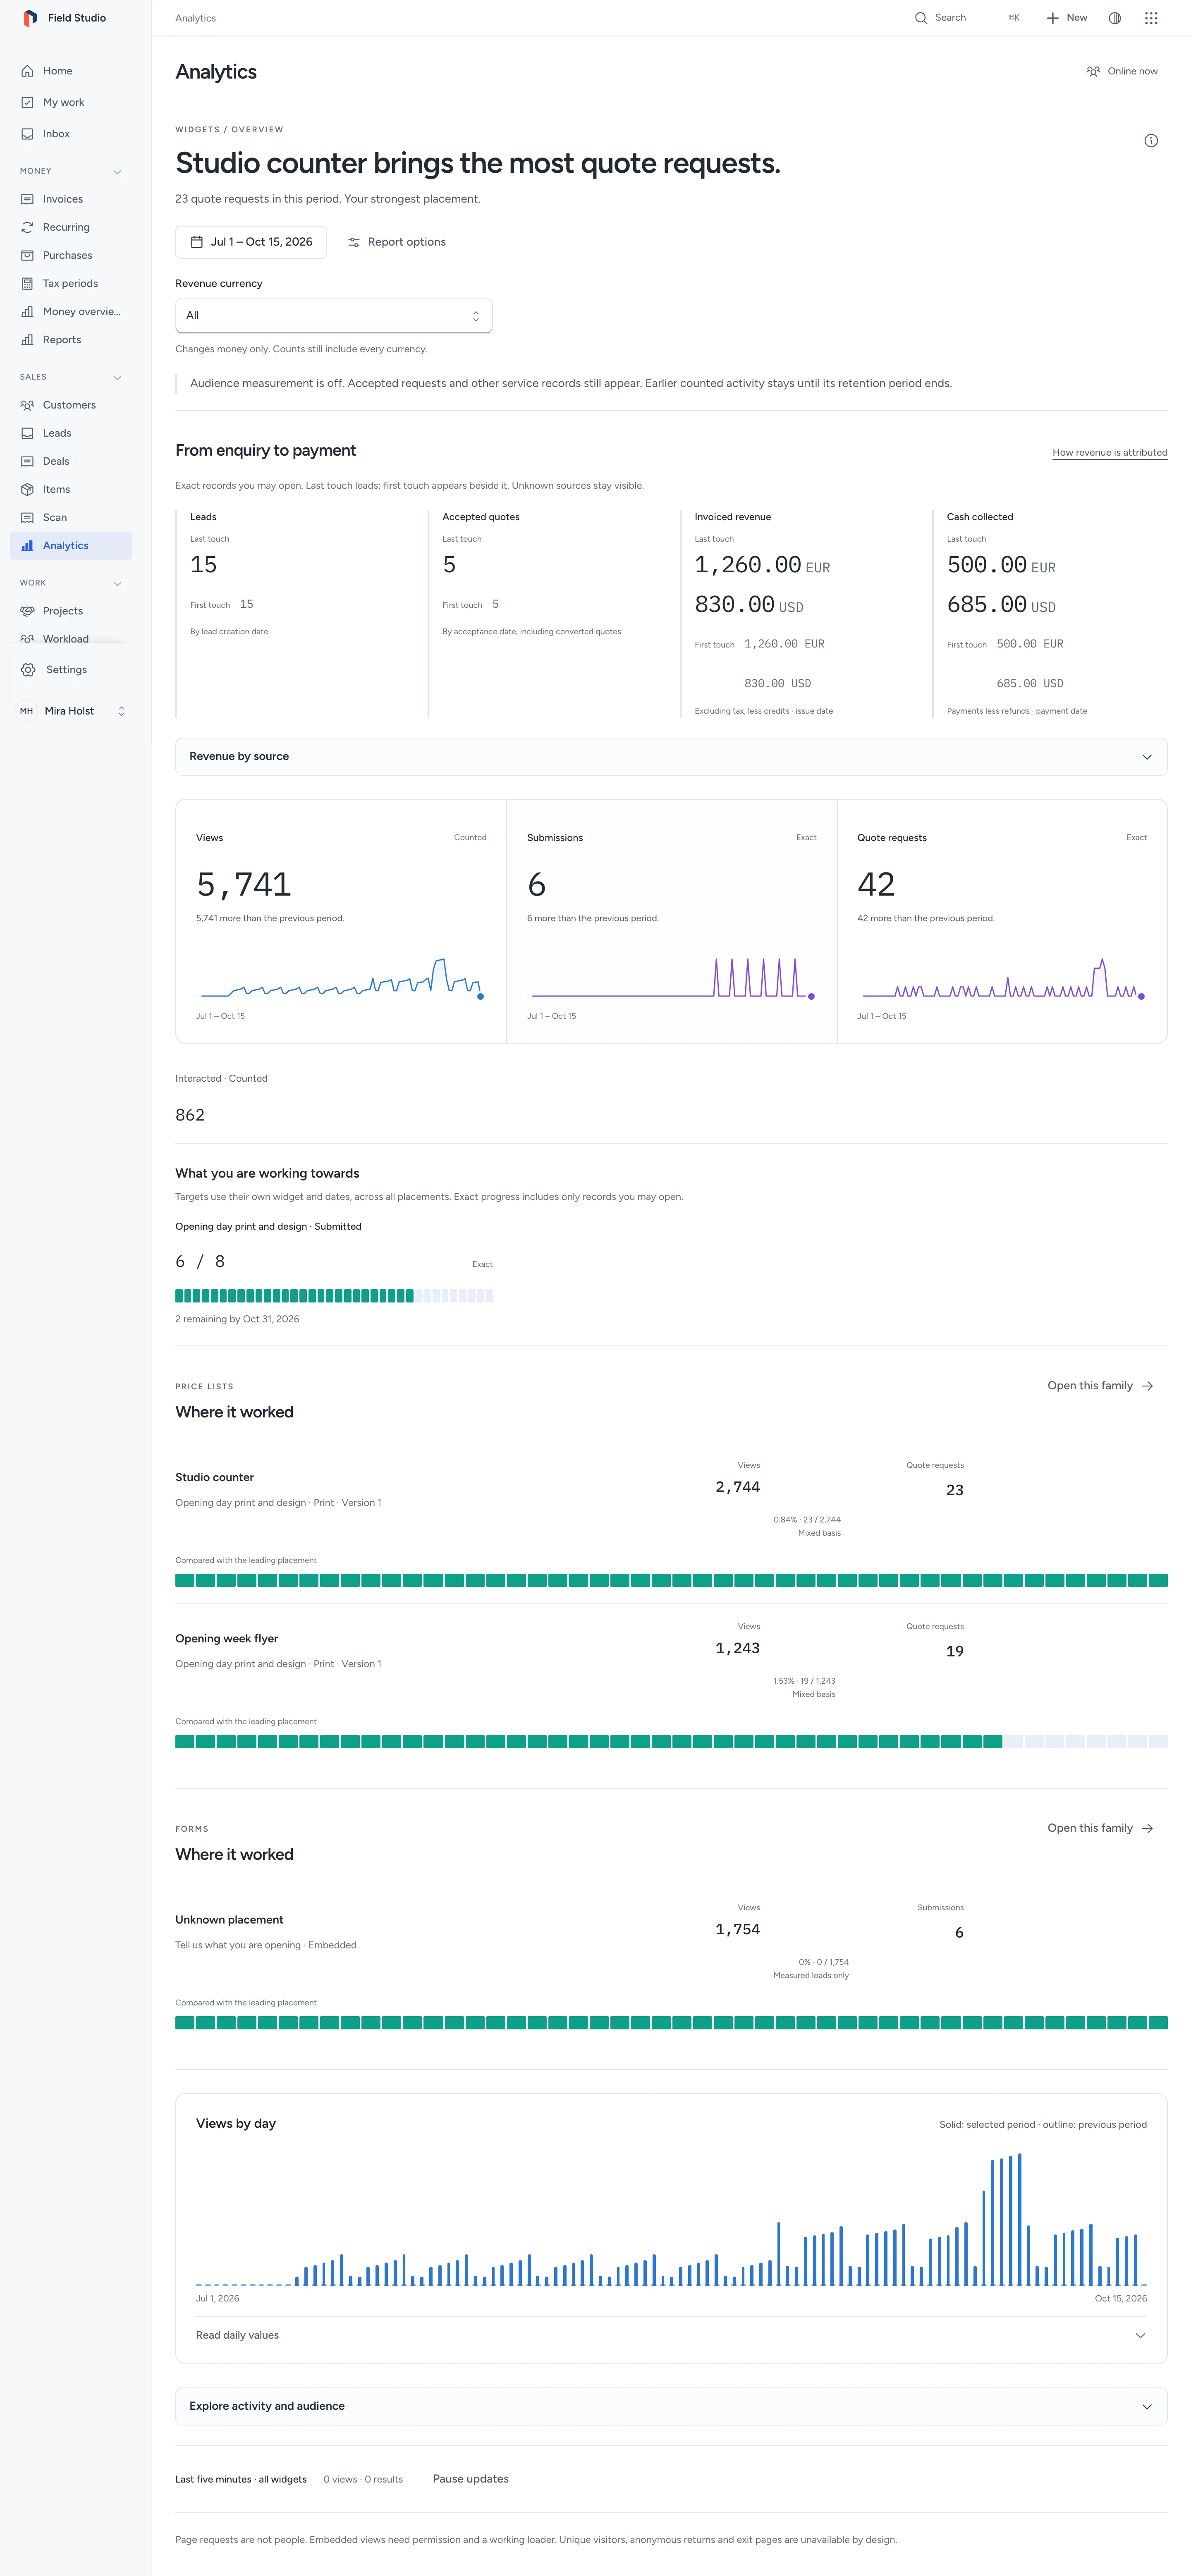Image resolution: width=1191 pixels, height=2576 pixels.
Task: Click the Views sparkline chart
Action: coord(341,978)
